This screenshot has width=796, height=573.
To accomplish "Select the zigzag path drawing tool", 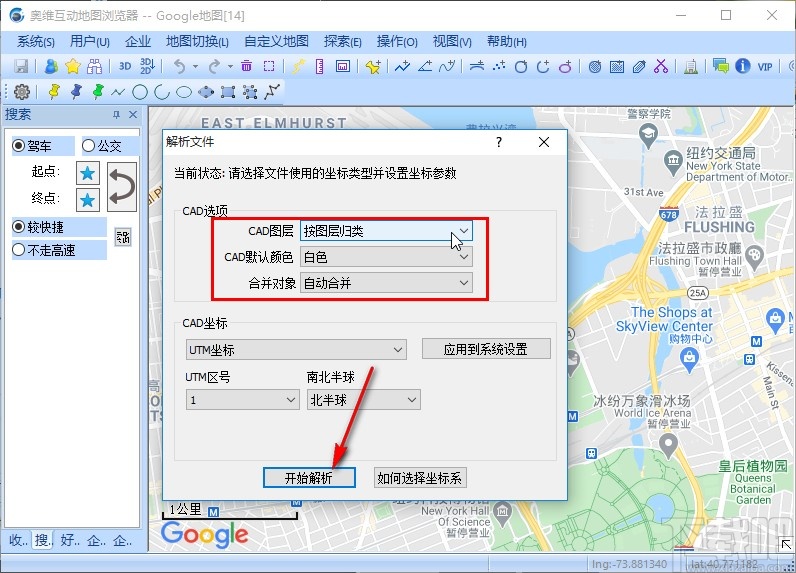I will [273, 92].
